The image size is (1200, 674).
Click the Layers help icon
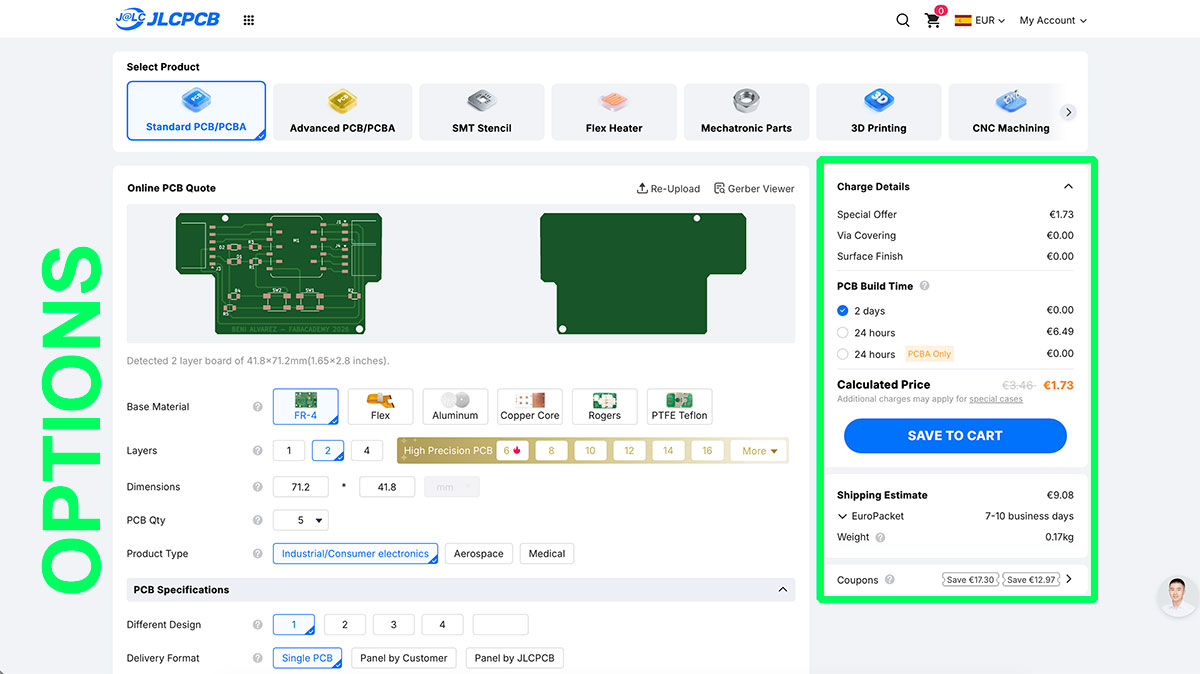point(258,451)
